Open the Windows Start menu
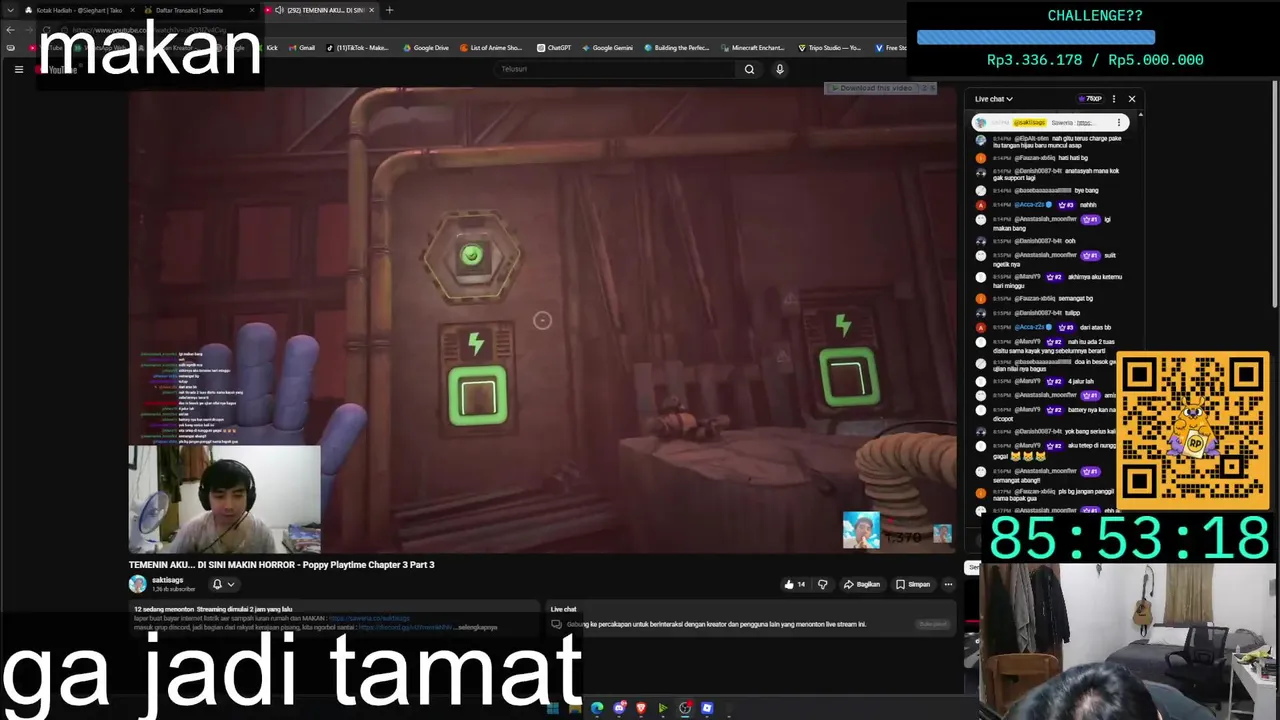1280x720 pixels. 552,708
